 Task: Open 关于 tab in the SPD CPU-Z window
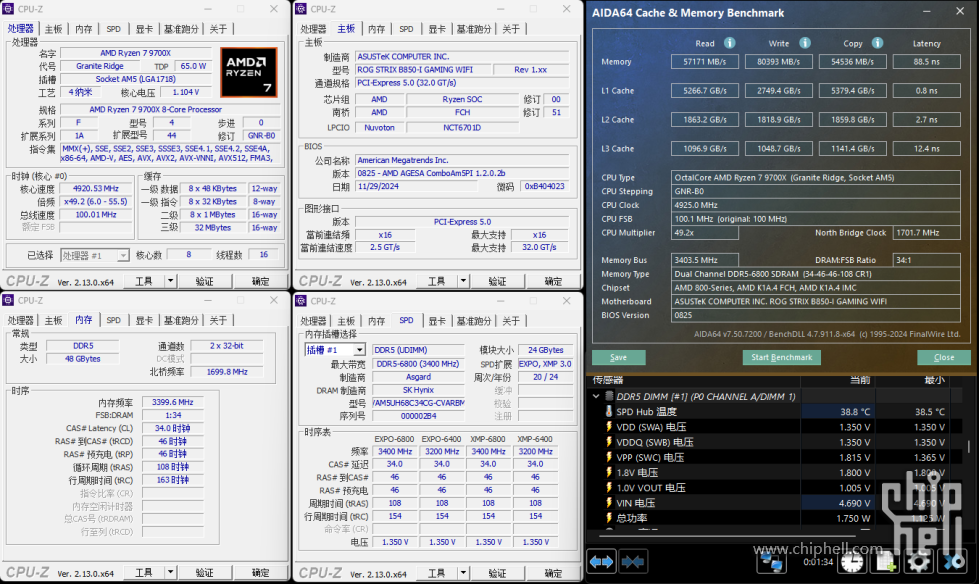point(511,320)
